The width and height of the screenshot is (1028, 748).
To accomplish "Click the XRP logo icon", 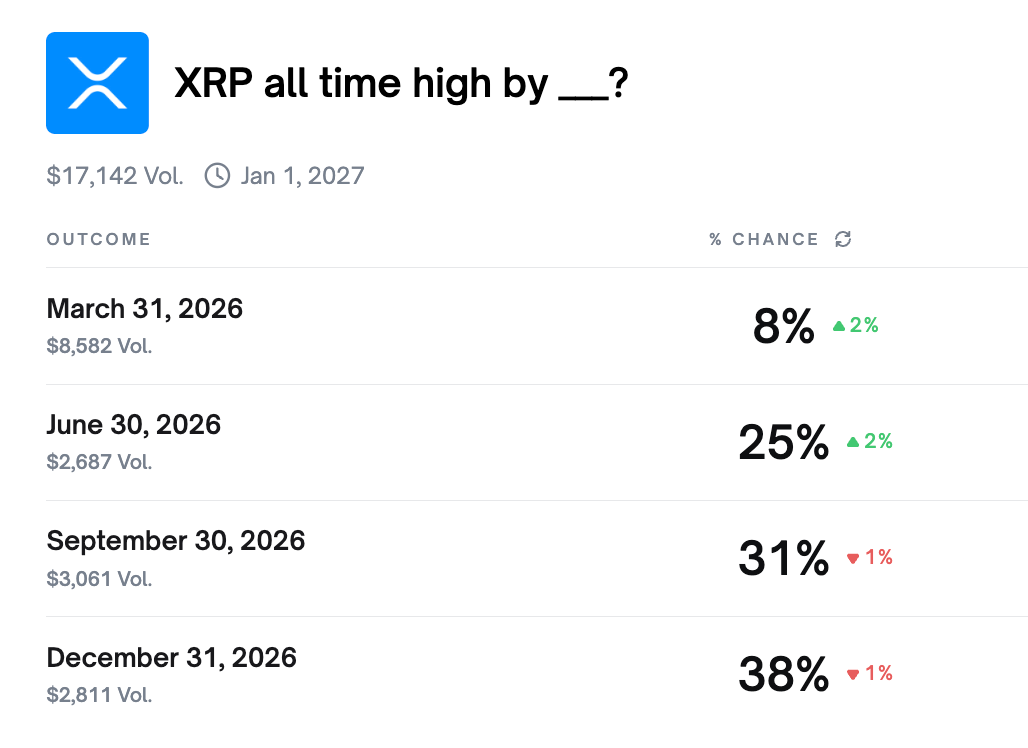I will 96,82.
